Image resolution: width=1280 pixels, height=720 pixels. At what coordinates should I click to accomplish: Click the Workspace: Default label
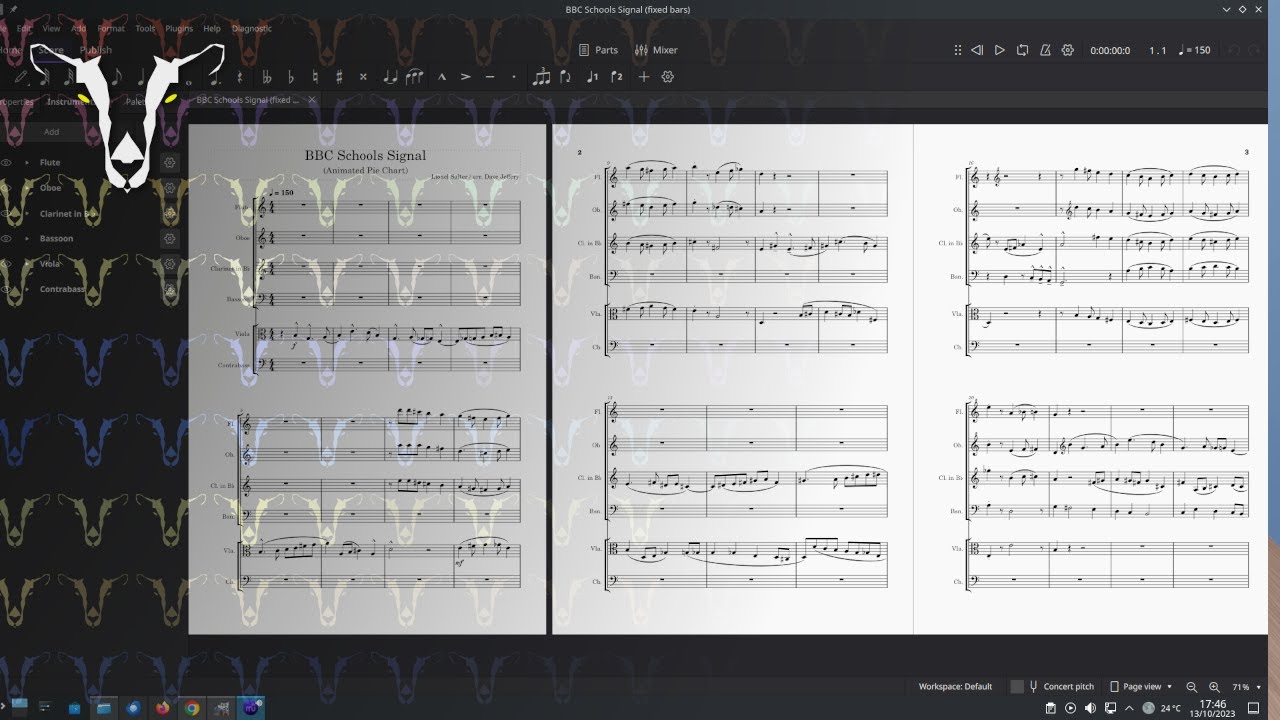tap(955, 687)
